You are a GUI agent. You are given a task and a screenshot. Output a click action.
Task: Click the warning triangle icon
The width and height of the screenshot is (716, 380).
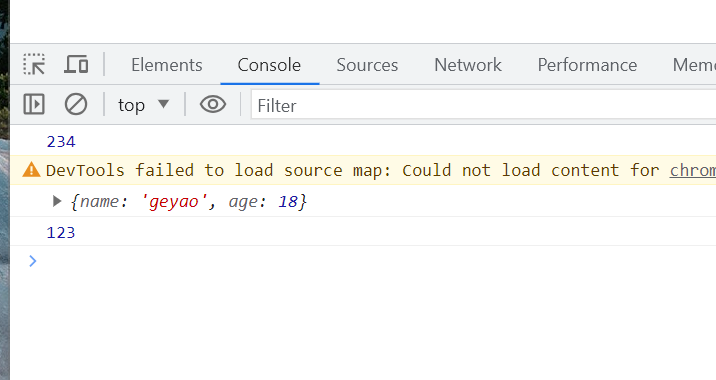pos(31,170)
